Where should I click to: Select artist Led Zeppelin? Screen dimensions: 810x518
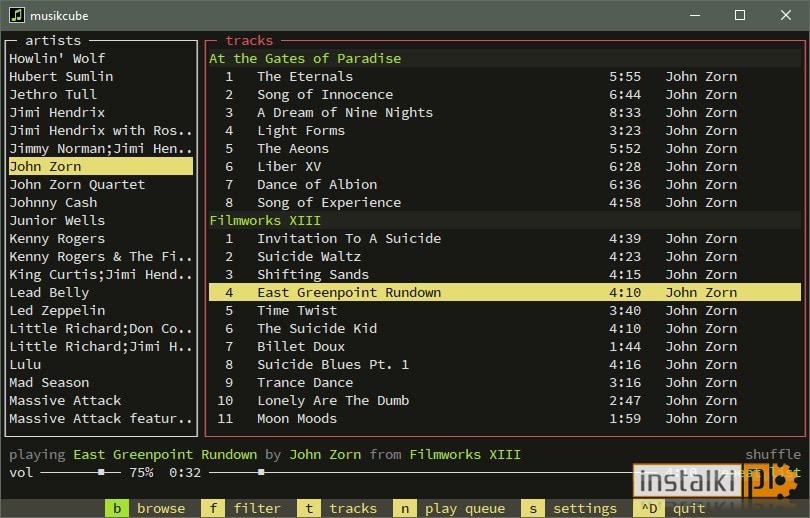coord(101,310)
